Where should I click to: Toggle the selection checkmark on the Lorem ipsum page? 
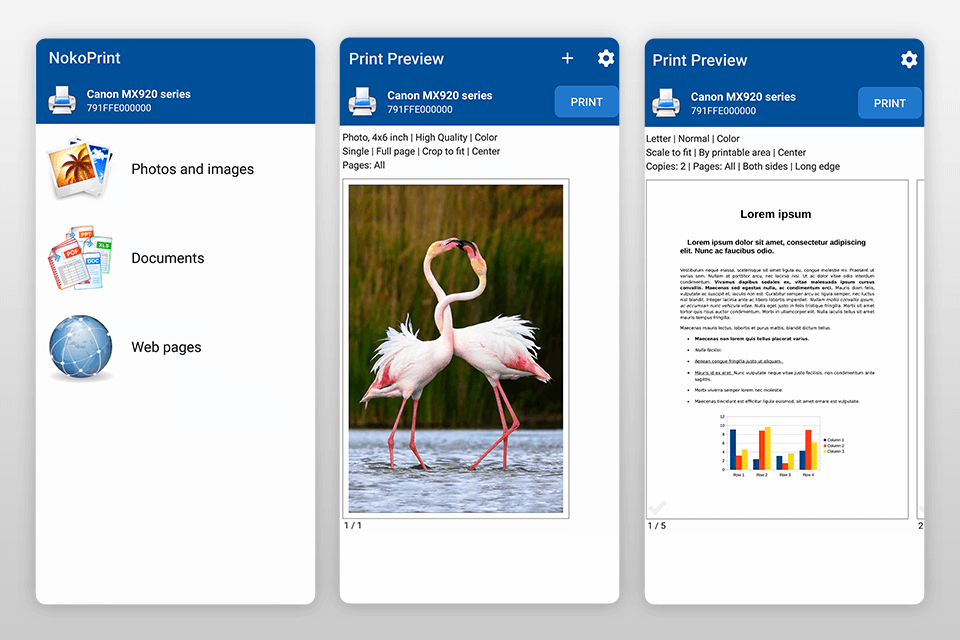coord(657,507)
